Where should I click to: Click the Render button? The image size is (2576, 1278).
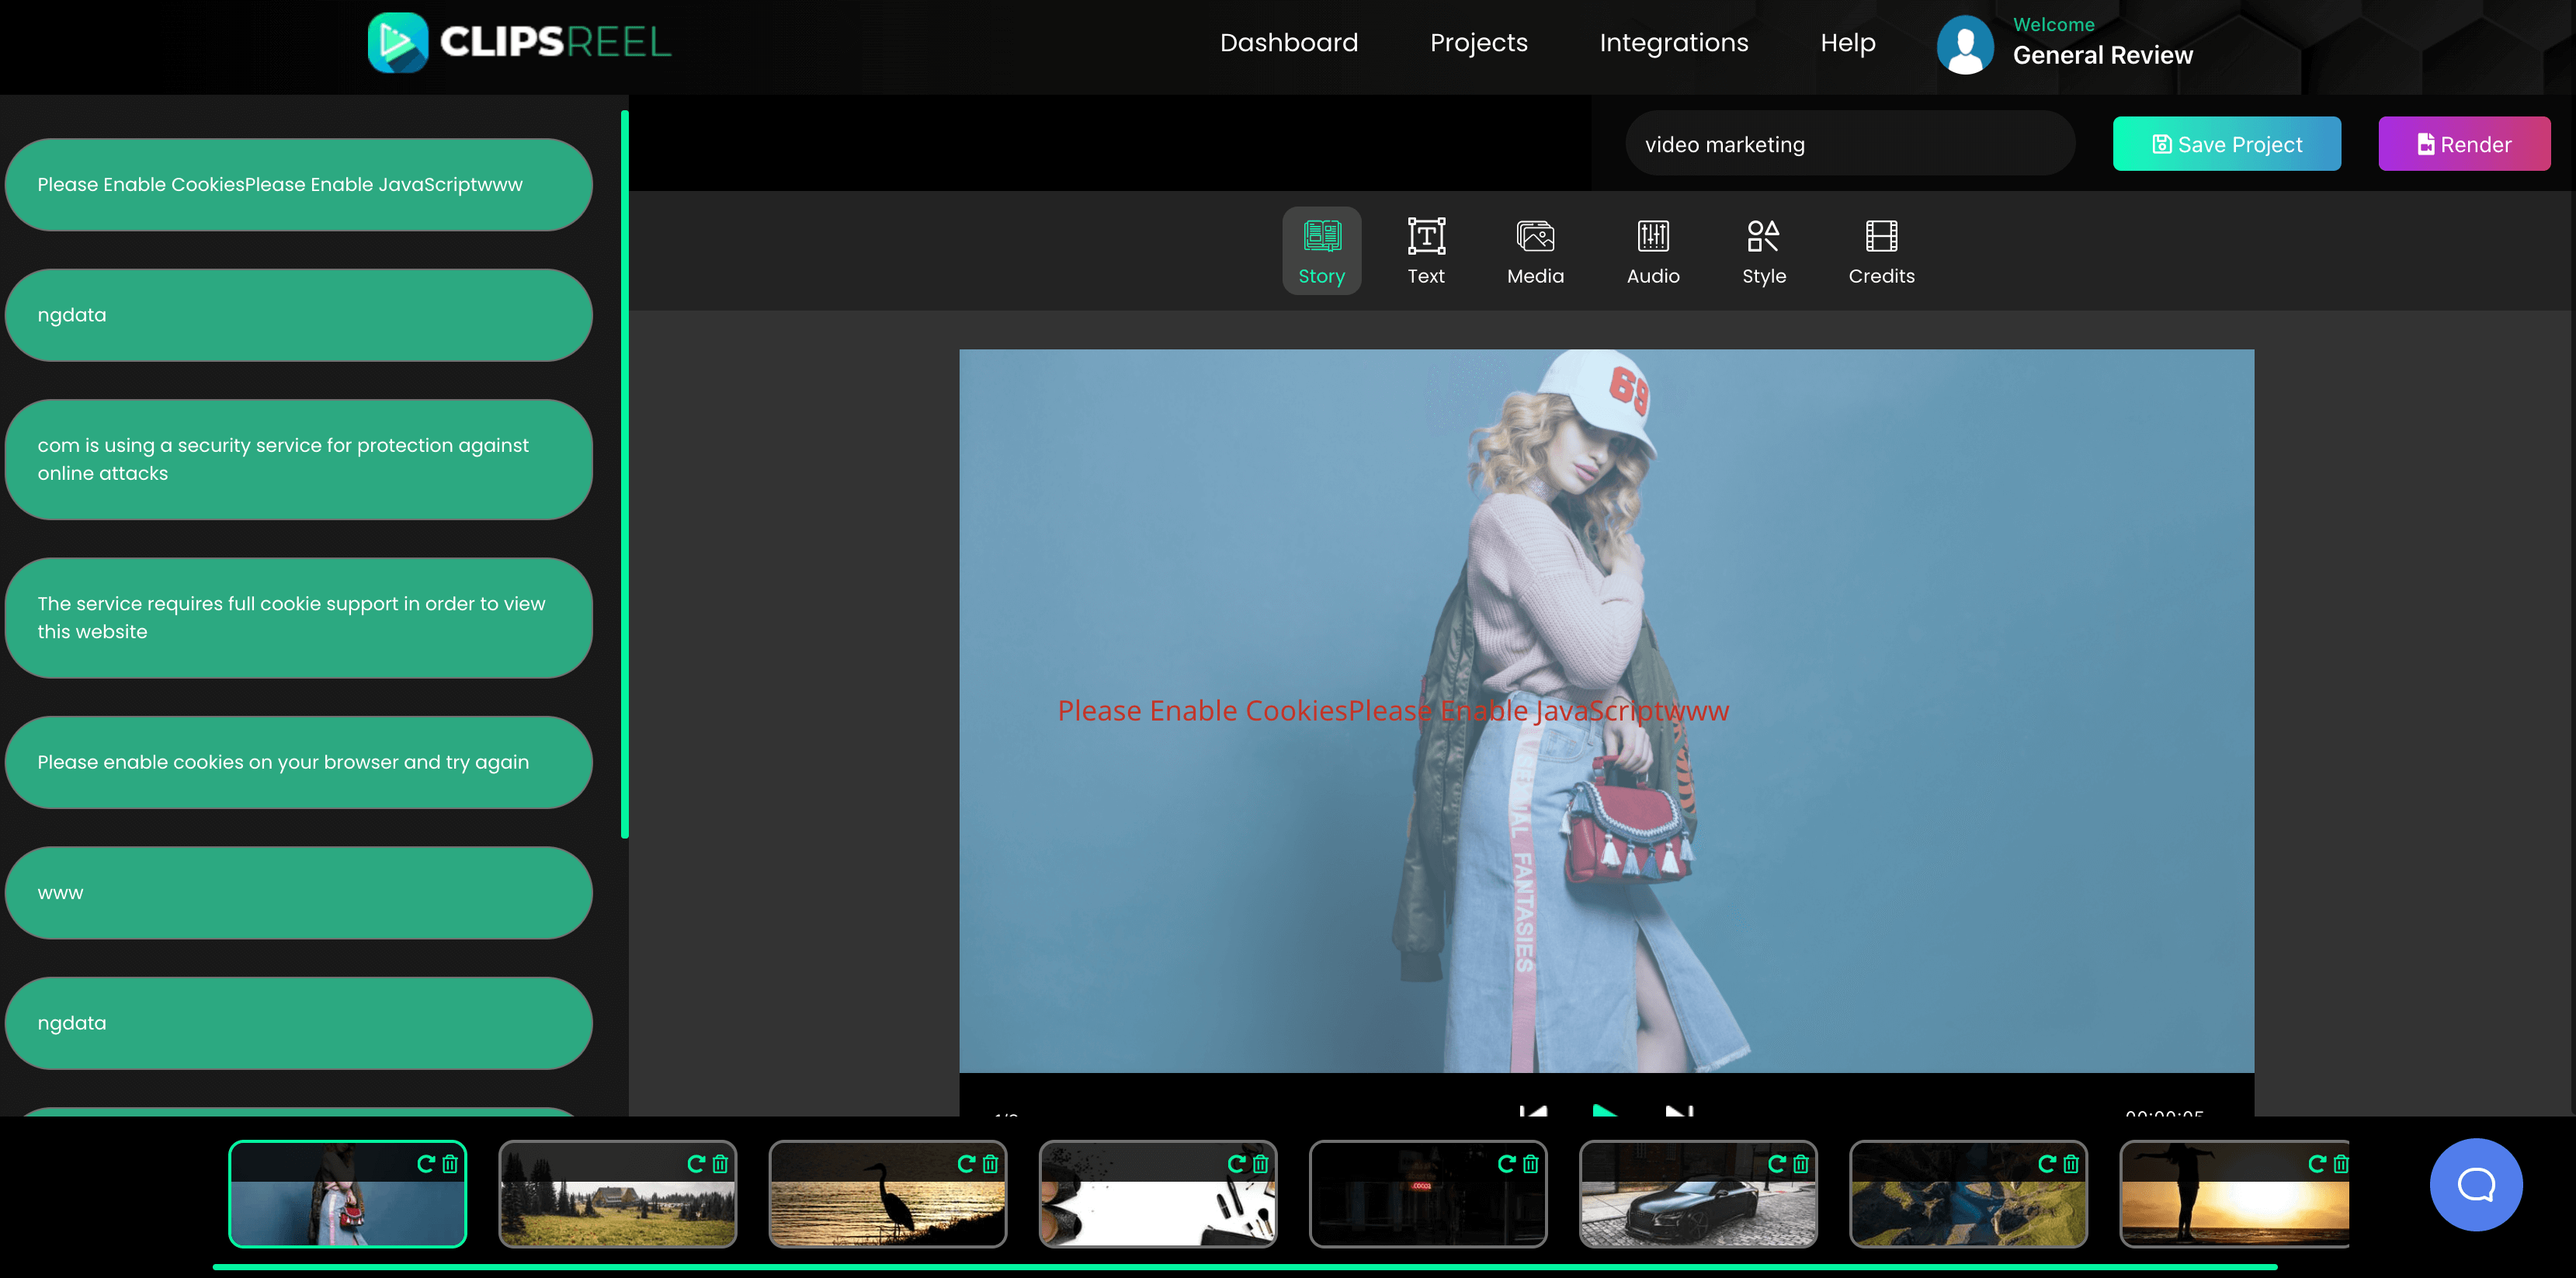click(2463, 143)
